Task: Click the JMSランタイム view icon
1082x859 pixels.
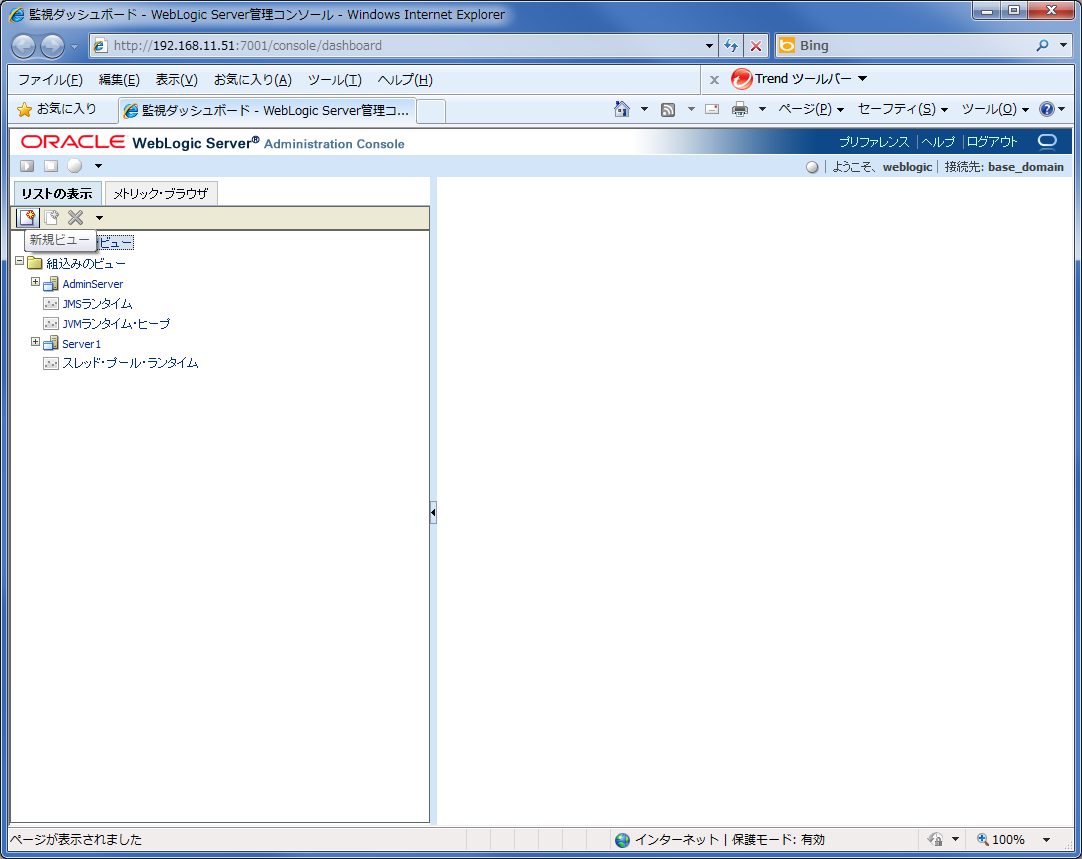Action: [51, 304]
